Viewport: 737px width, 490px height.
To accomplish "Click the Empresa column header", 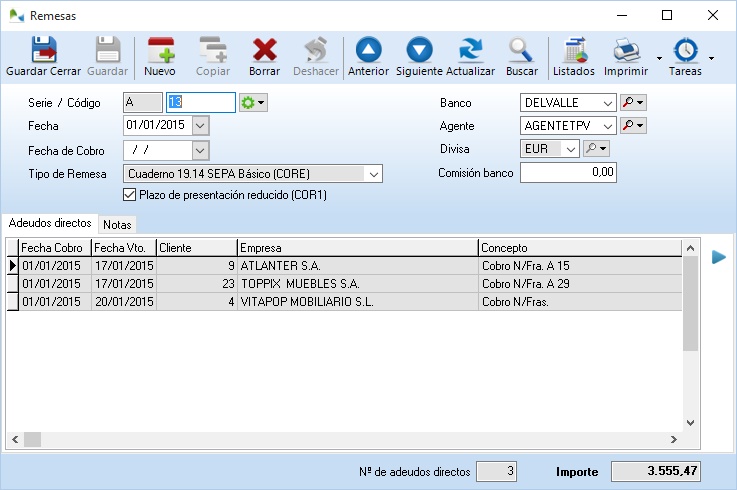I will tap(357, 248).
